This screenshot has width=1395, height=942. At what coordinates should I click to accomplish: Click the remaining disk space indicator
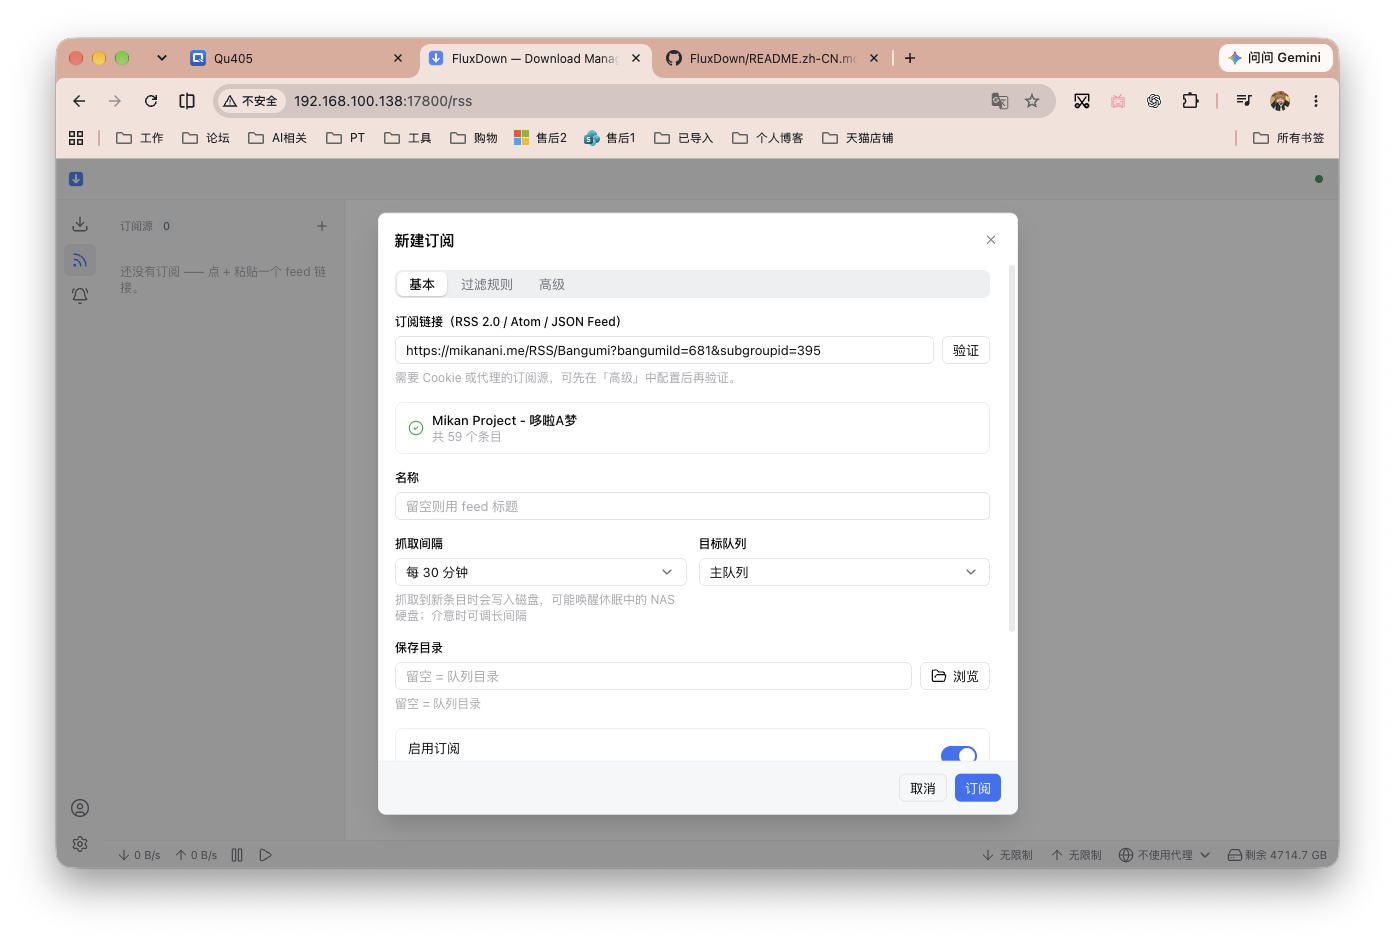pyautogui.click(x=1277, y=855)
